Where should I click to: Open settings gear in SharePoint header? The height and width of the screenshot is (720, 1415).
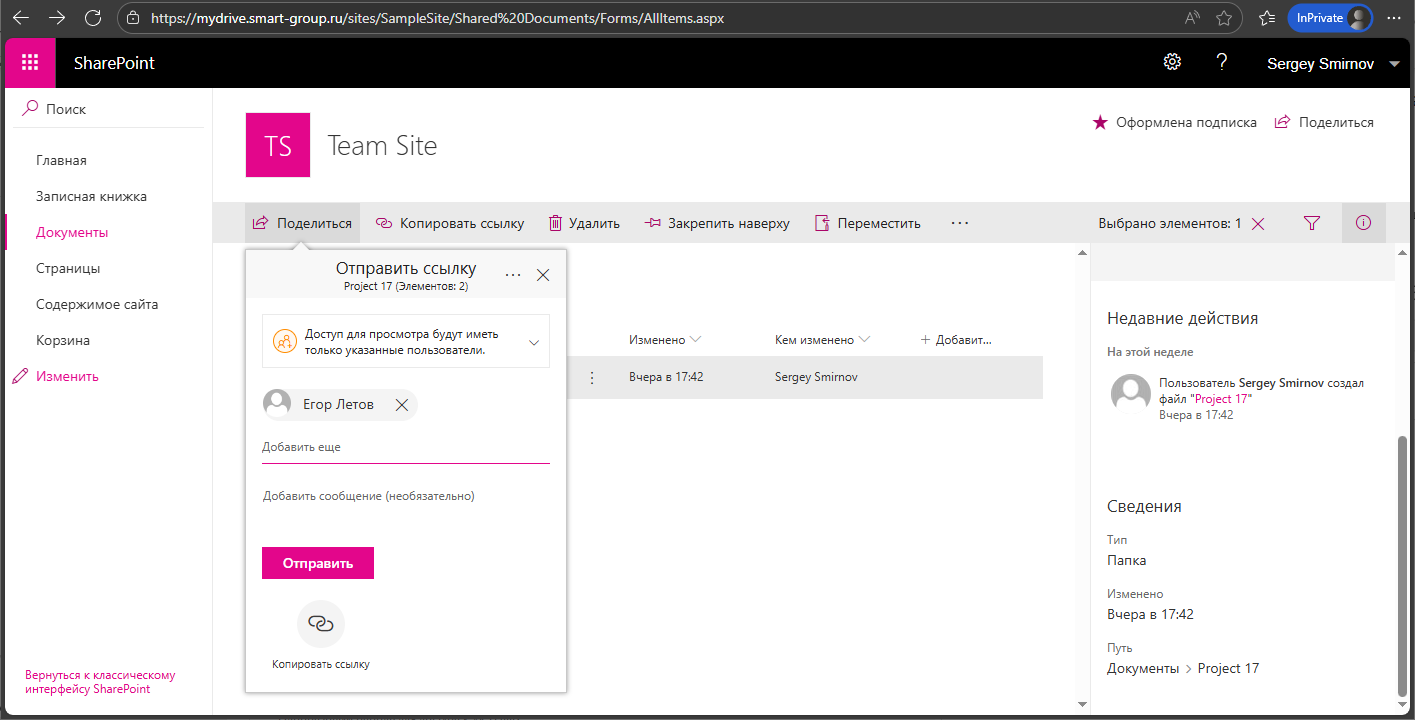pyautogui.click(x=1172, y=62)
